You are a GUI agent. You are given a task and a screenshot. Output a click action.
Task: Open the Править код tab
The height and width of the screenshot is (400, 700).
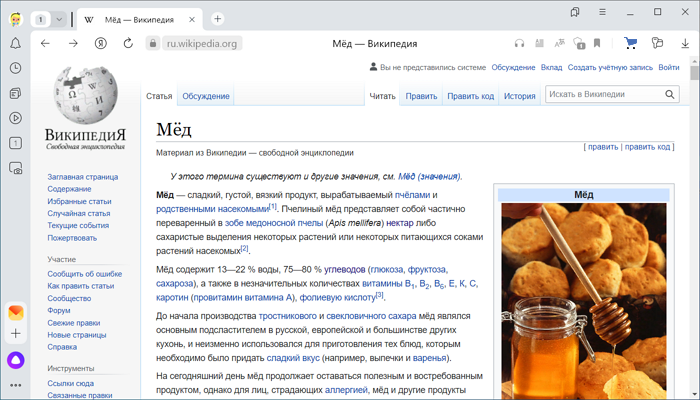tap(471, 96)
